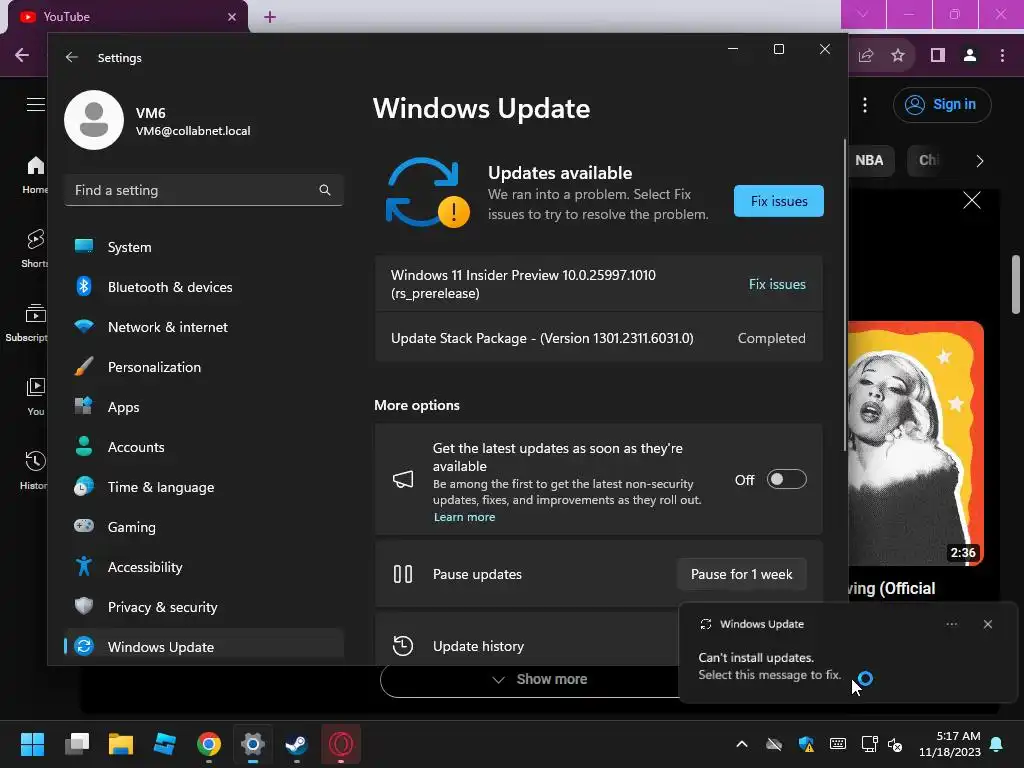The image size is (1024, 768).
Task: Open Apps settings
Action: click(204, 407)
